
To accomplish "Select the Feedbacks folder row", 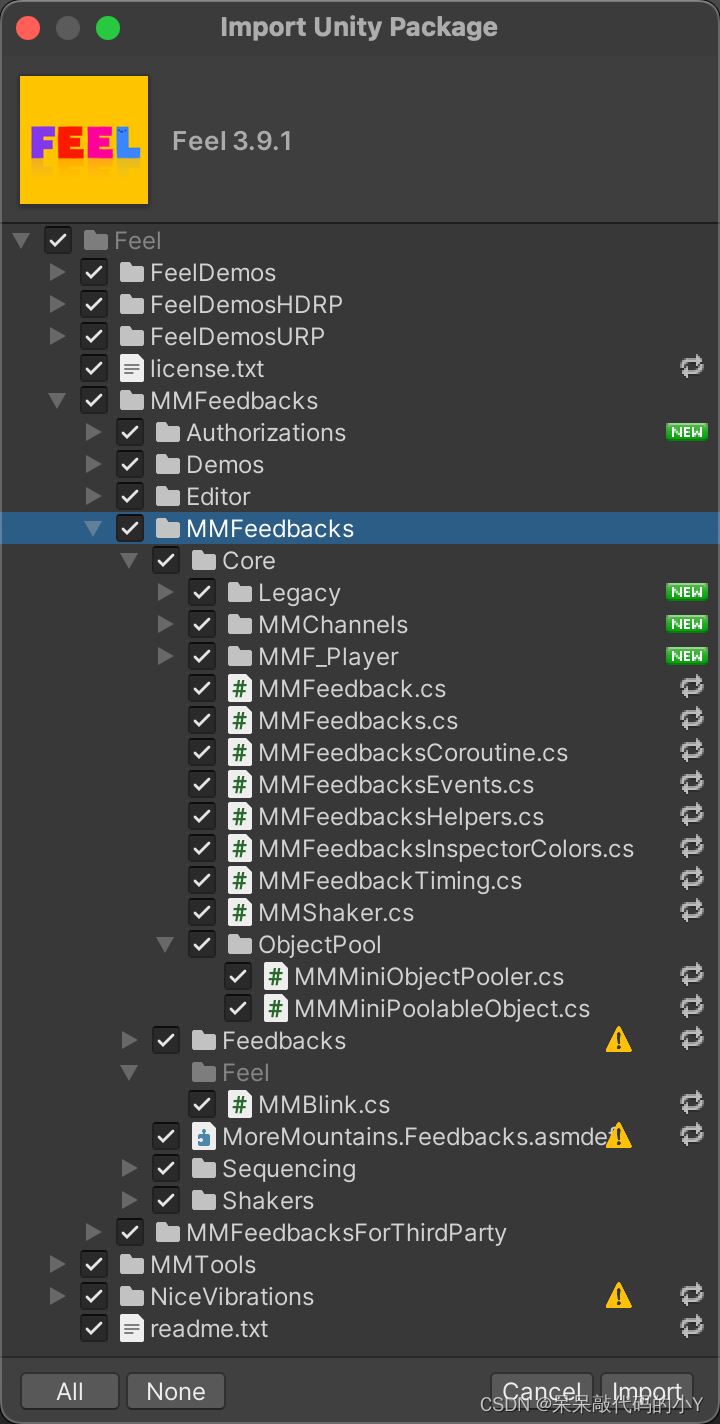I will (360, 1041).
